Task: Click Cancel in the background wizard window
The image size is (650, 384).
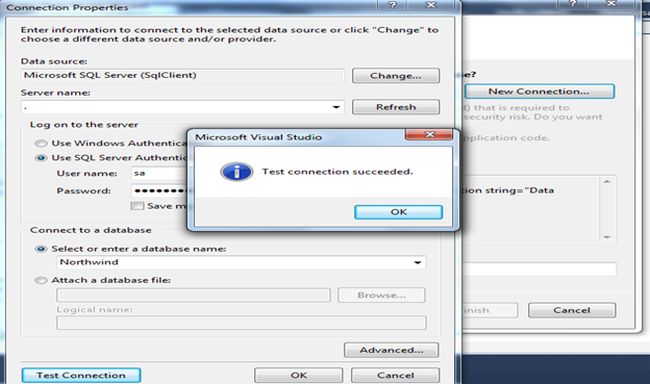Action: 572,310
